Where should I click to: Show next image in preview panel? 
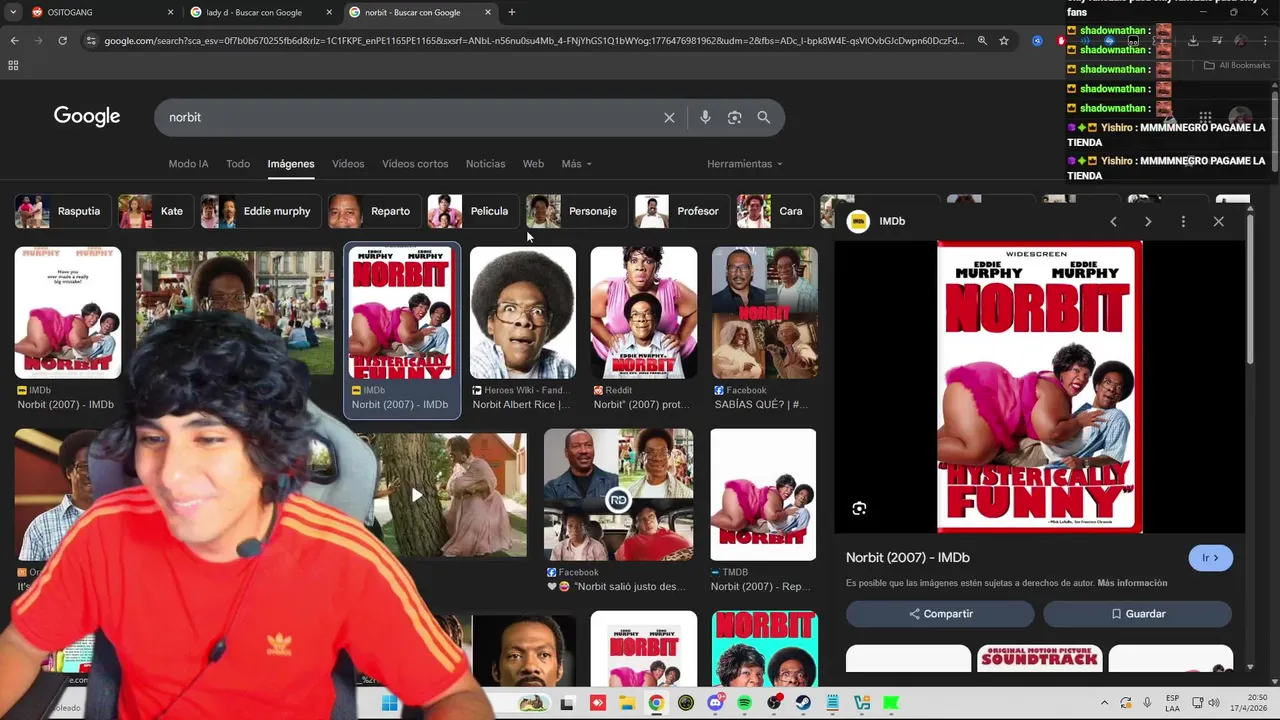pyautogui.click(x=1148, y=221)
